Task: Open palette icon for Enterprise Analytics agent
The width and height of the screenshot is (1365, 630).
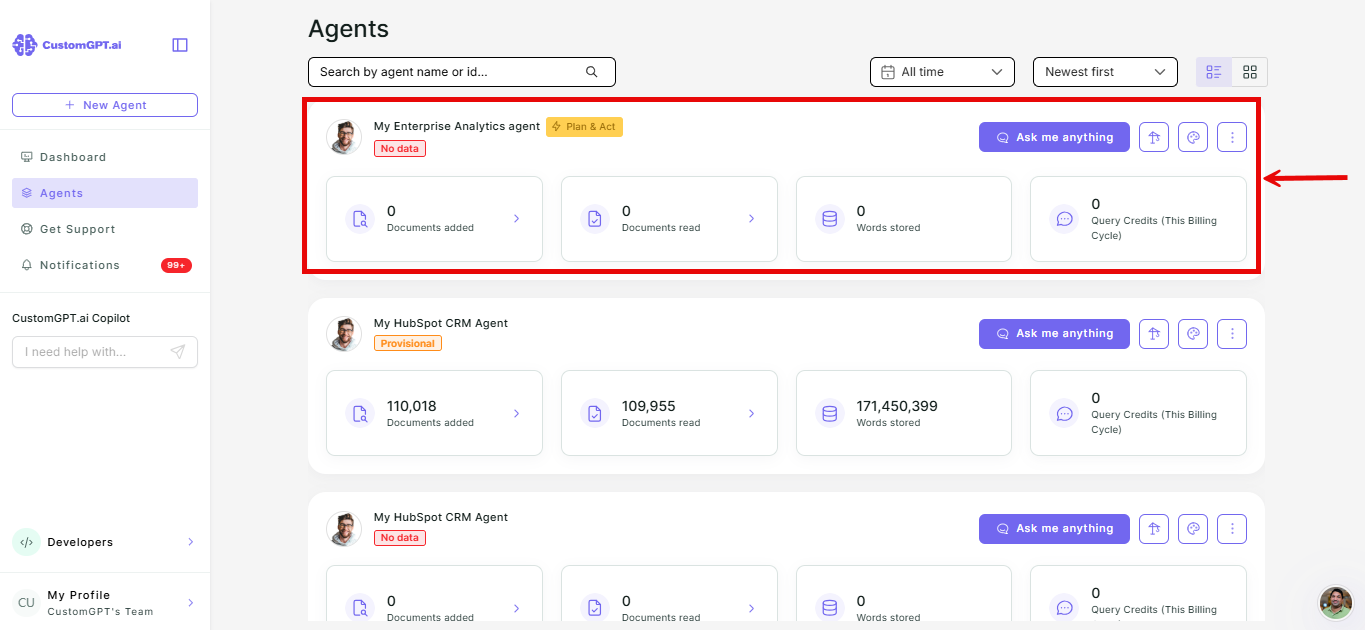Action: tap(1193, 137)
